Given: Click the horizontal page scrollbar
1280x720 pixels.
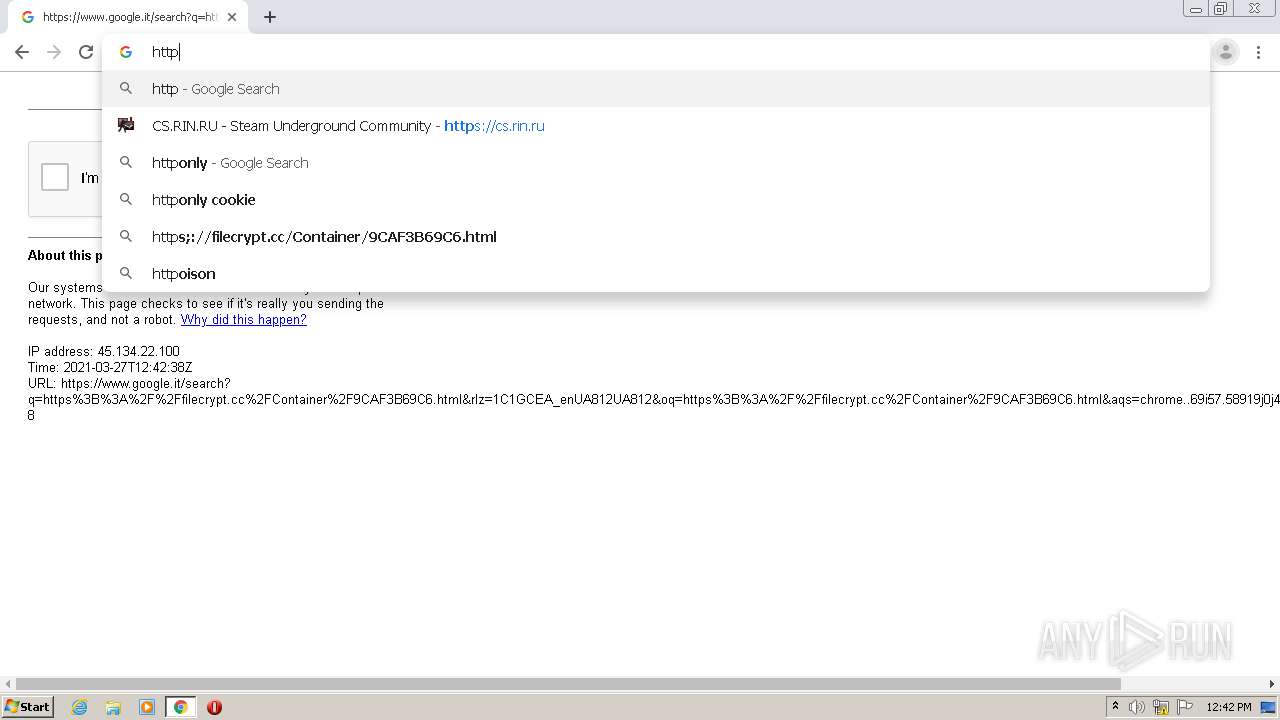Looking at the screenshot, I should click(x=568, y=684).
